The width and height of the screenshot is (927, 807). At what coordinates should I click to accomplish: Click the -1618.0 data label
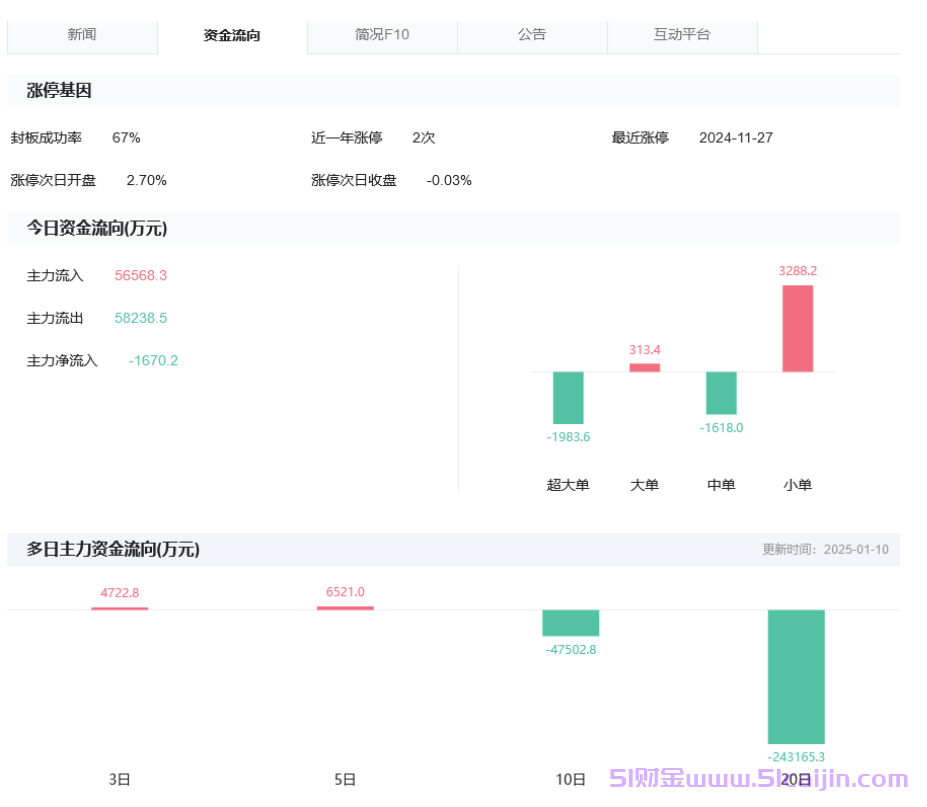click(x=721, y=427)
